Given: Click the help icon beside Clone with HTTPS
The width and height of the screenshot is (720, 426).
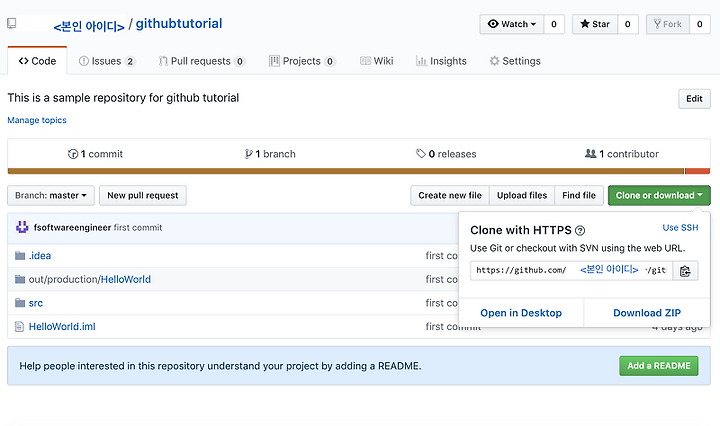Looking at the screenshot, I should click(579, 230).
